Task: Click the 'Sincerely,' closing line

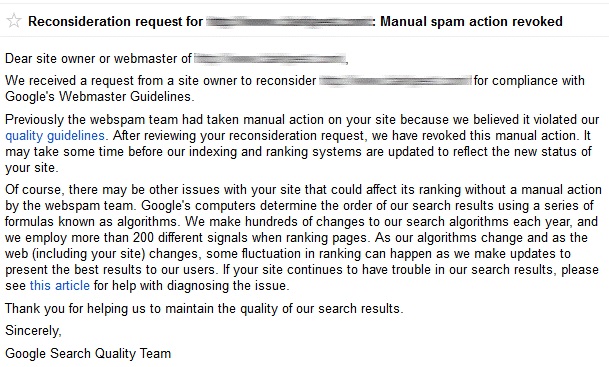Action: (x=33, y=330)
